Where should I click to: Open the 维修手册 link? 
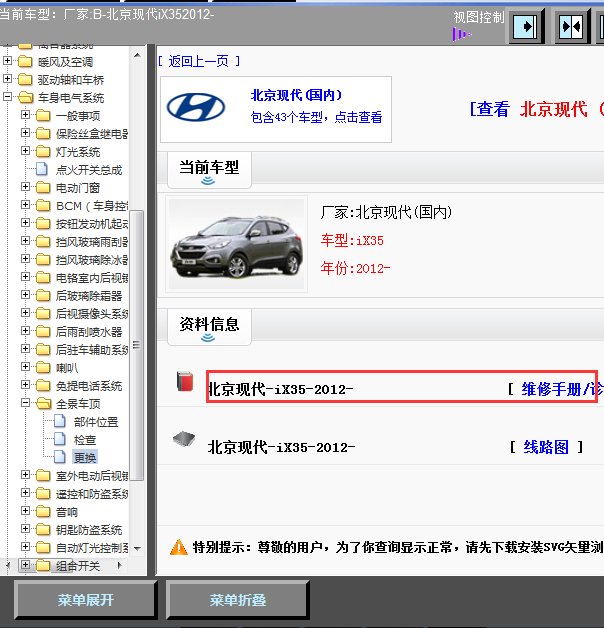coord(562,389)
